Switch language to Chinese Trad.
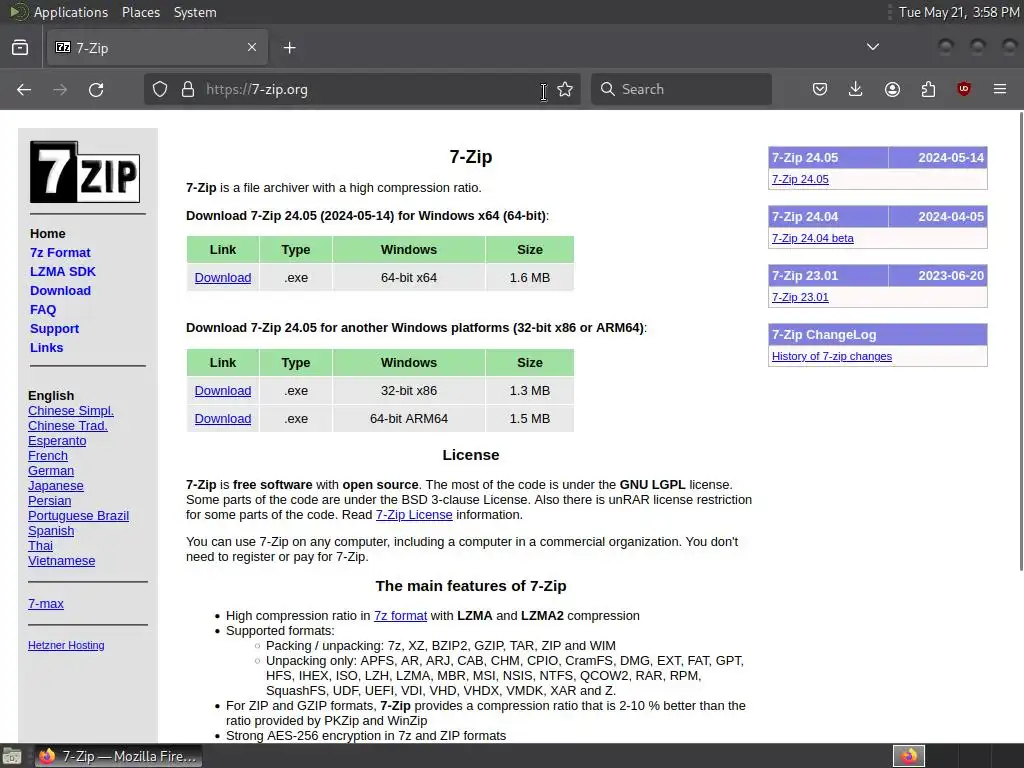Screen dimensions: 1024x768 [x=68, y=426]
